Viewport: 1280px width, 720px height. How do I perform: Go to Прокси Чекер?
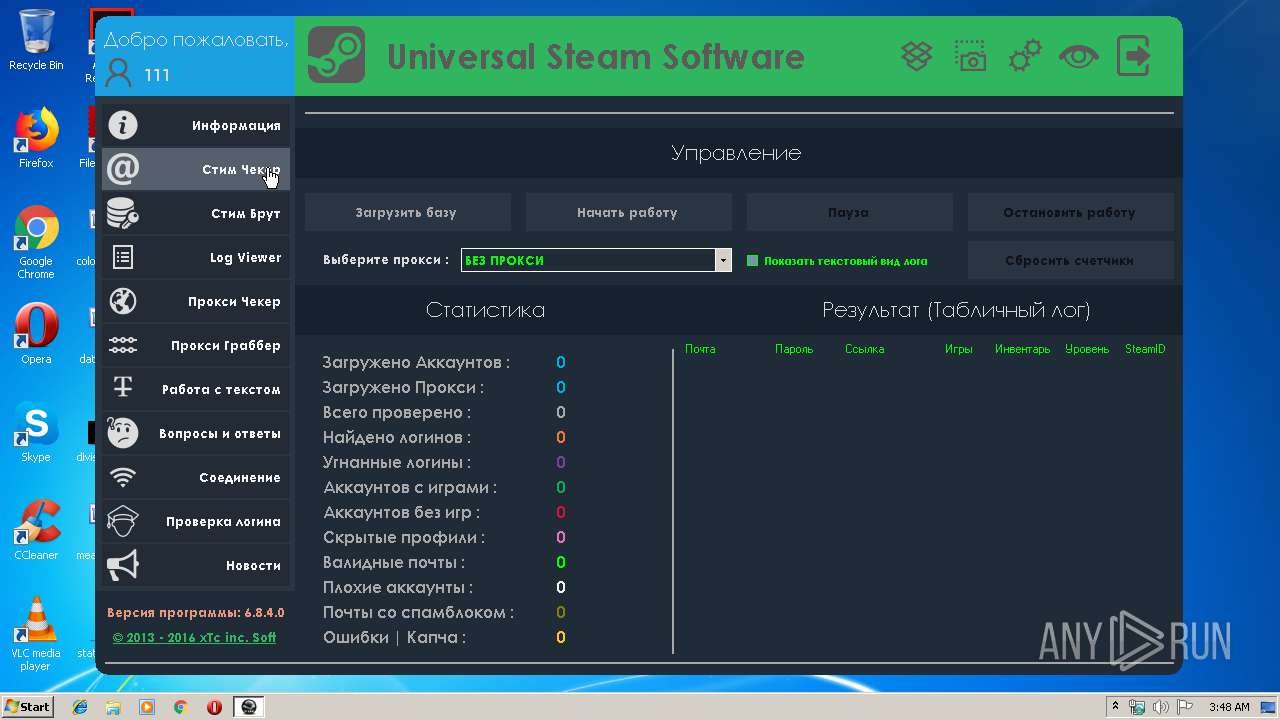click(196, 302)
